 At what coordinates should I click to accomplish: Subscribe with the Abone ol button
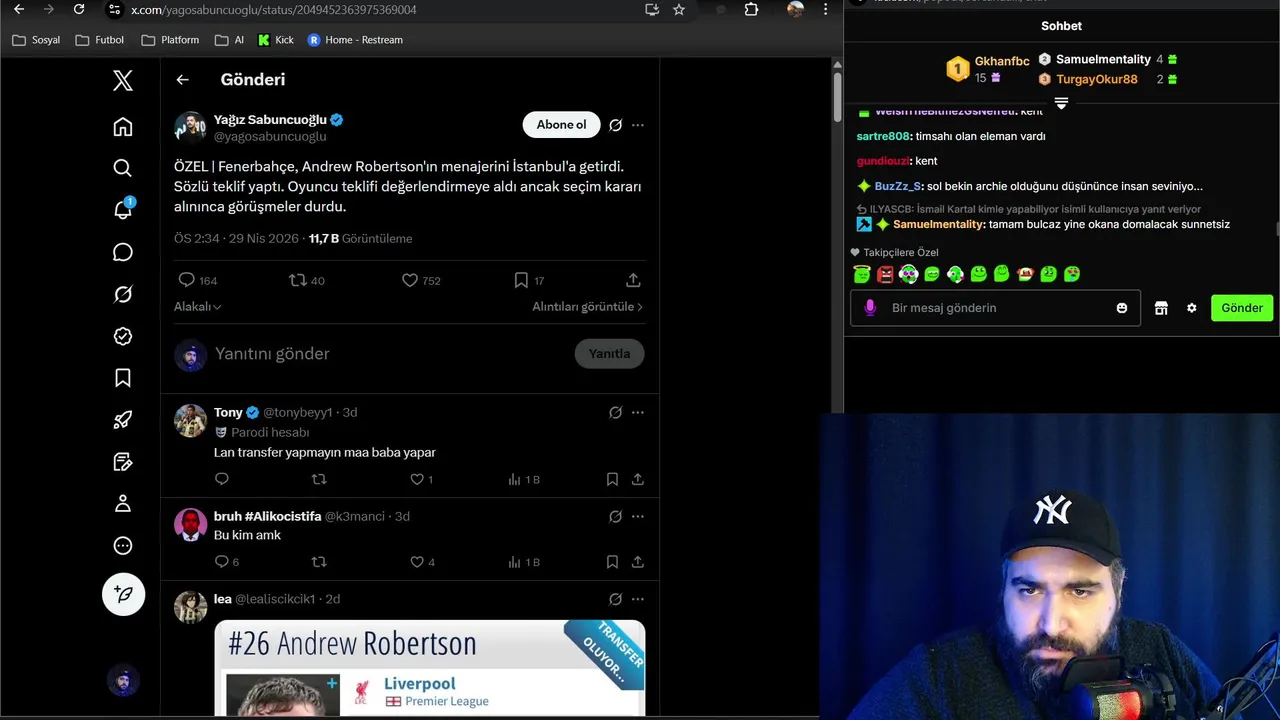pyautogui.click(x=561, y=125)
